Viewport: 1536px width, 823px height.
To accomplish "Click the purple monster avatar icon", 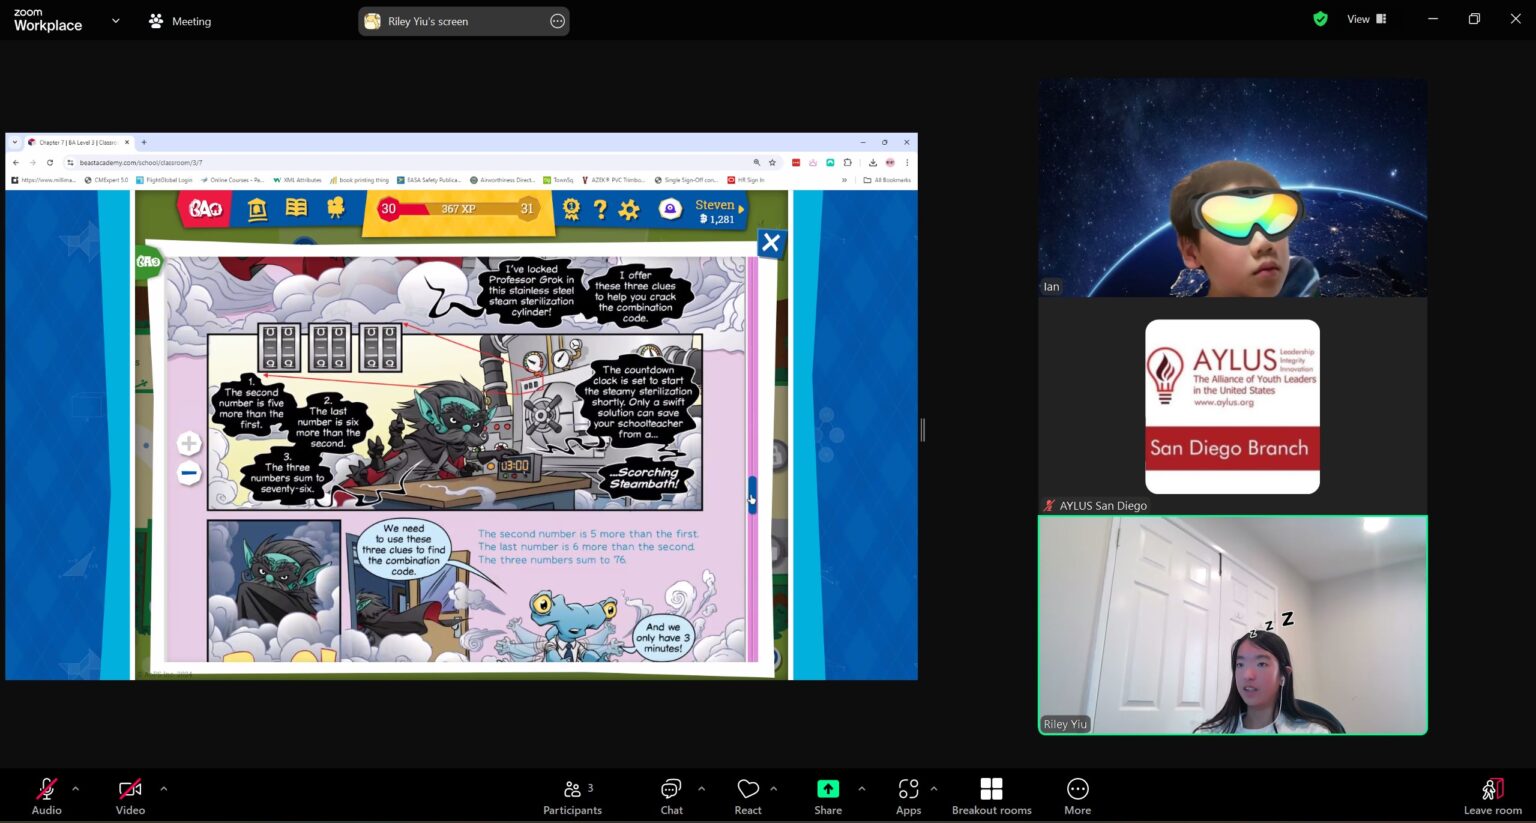I will pyautogui.click(x=670, y=209).
